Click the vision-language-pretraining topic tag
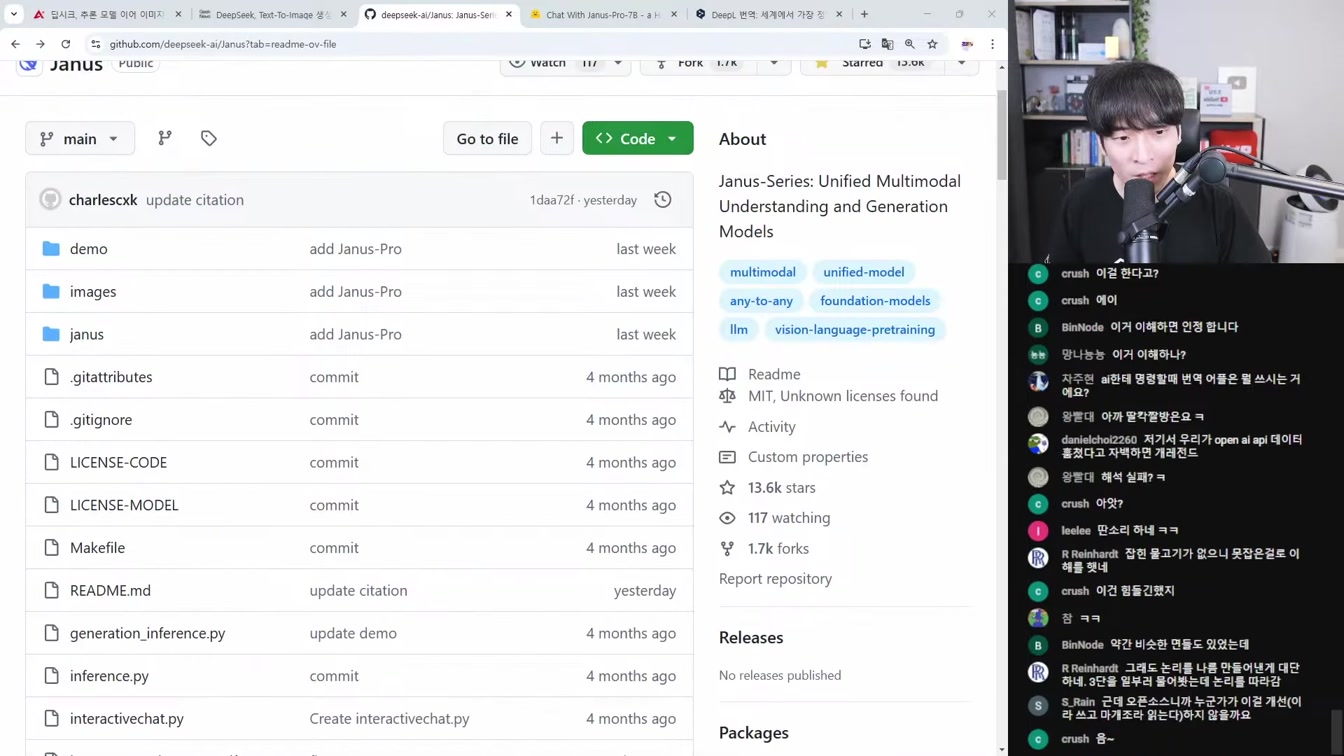Image resolution: width=1344 pixels, height=756 pixels. click(x=855, y=330)
